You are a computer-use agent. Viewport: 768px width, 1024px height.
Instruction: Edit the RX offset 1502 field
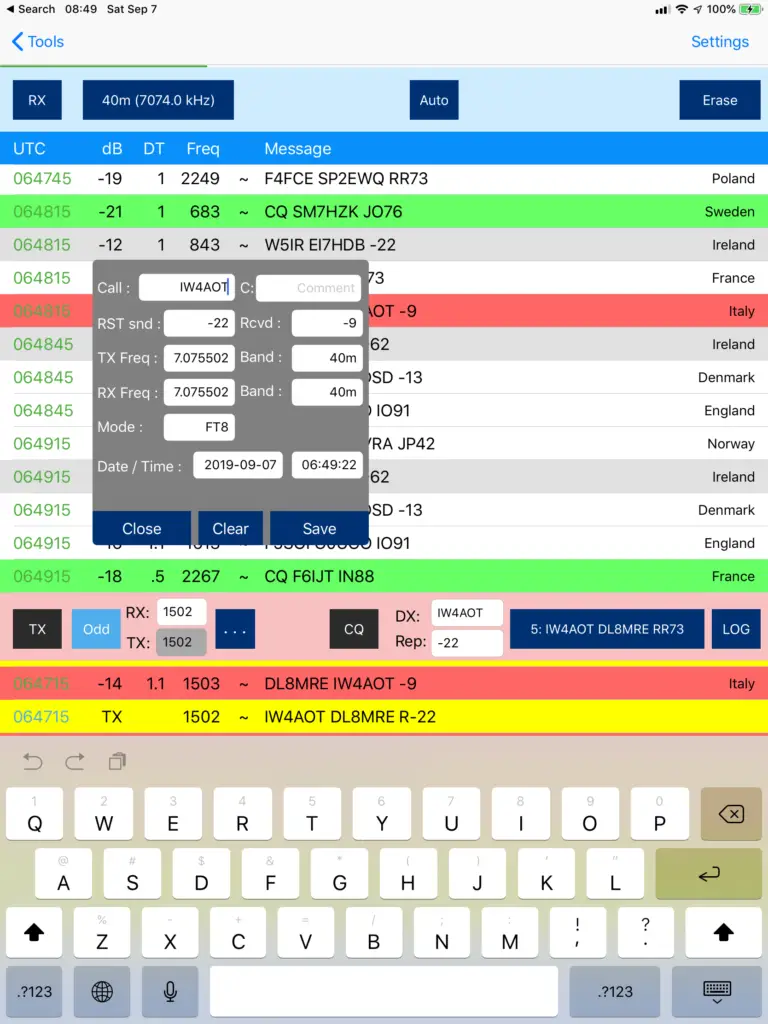(x=182, y=612)
